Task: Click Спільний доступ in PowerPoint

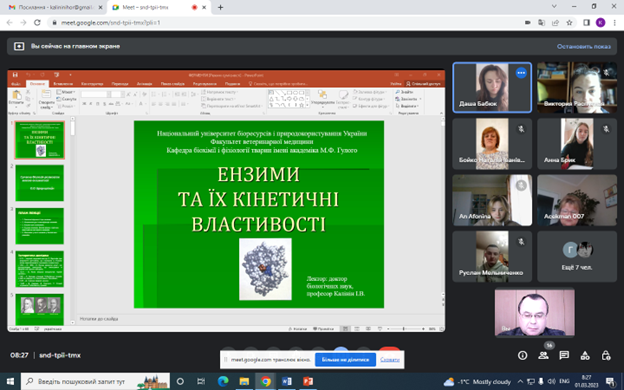Action: click(x=423, y=84)
